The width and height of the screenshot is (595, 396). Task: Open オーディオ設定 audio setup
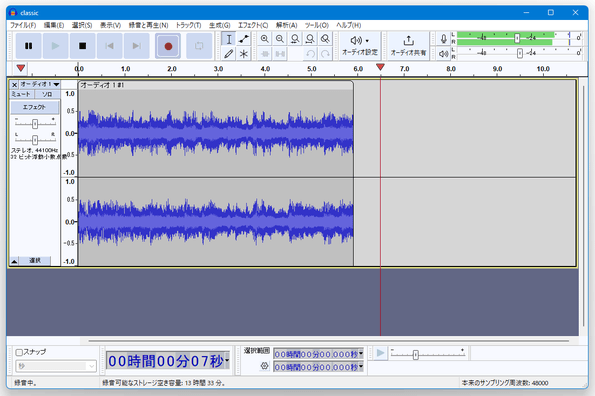(x=360, y=46)
